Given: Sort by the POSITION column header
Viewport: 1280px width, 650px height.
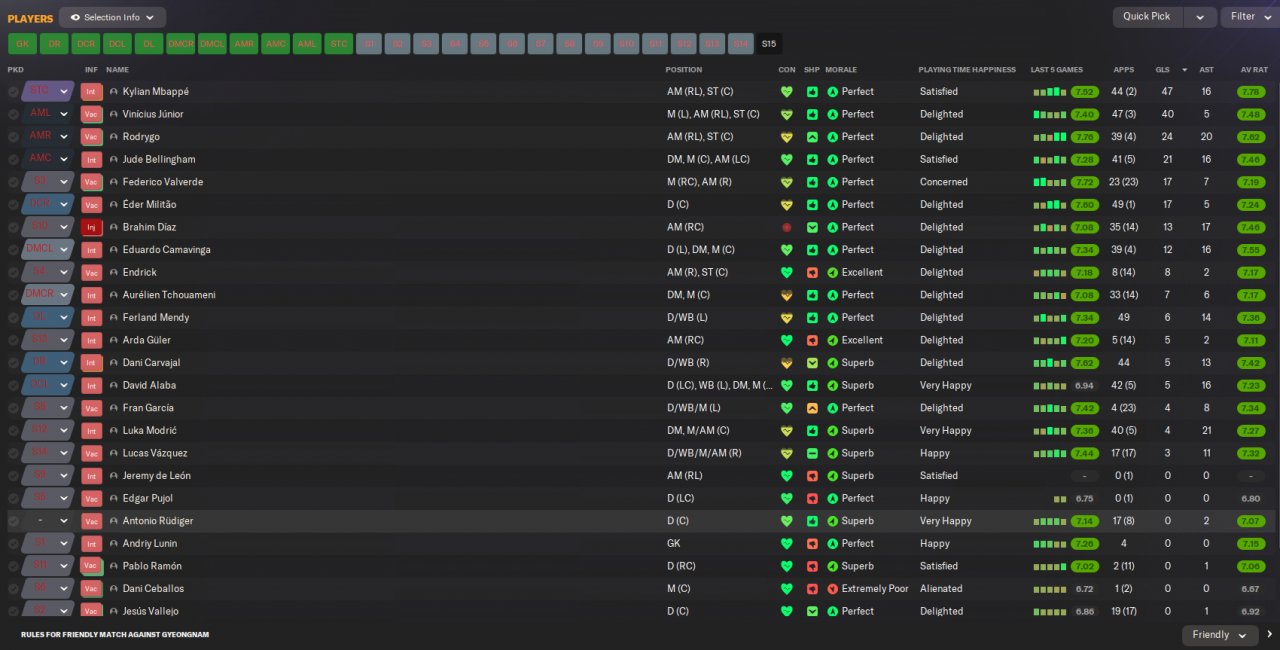Looking at the screenshot, I should click(684, 70).
